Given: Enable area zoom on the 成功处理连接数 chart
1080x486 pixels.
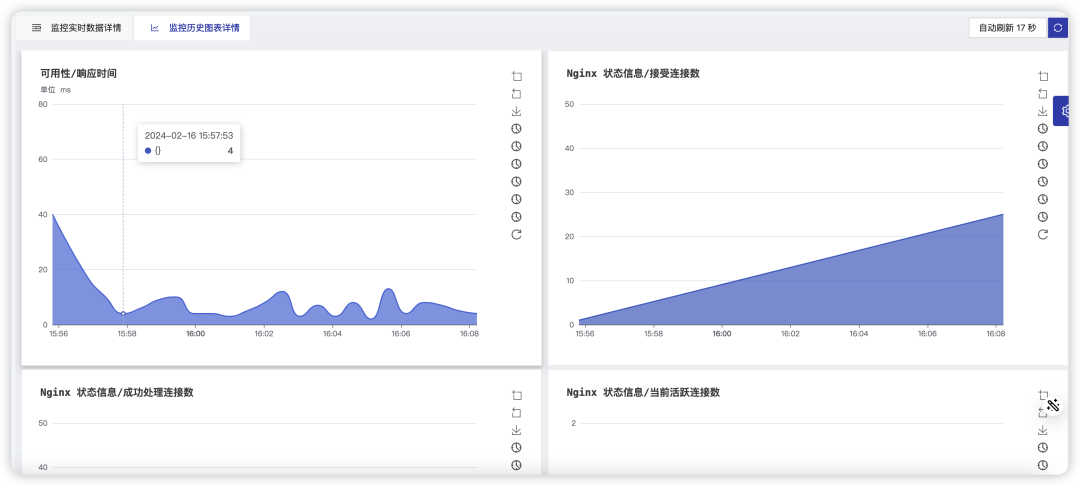Looking at the screenshot, I should click(517, 395).
